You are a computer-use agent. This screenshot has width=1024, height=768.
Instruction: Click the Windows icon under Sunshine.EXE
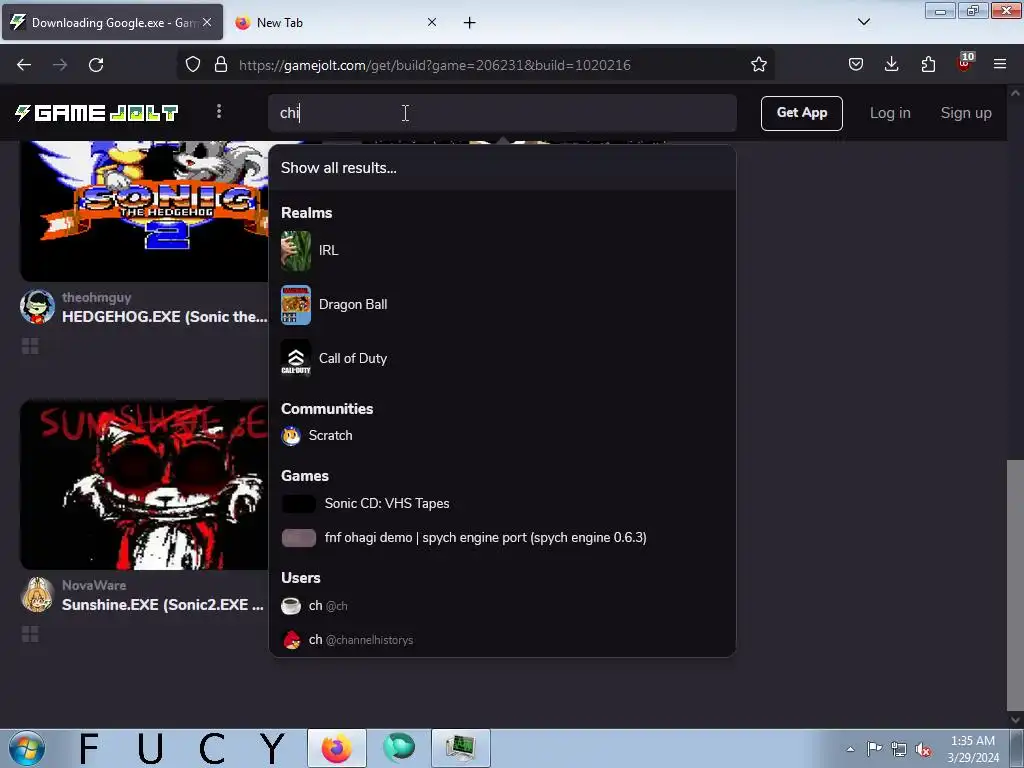pyautogui.click(x=30, y=634)
